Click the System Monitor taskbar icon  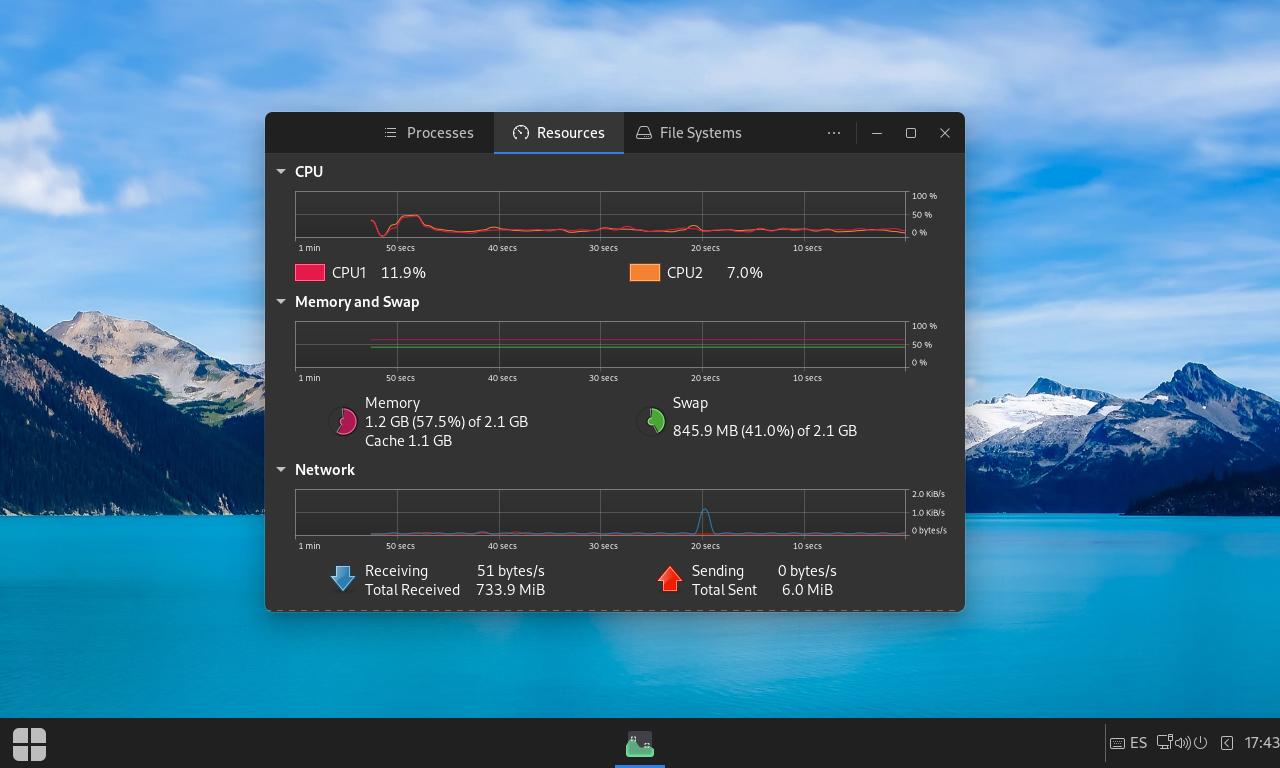tap(640, 744)
